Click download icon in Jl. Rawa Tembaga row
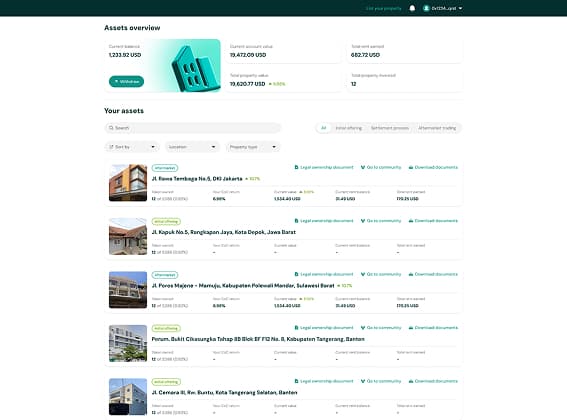Image resolution: width=567 pixels, height=420 pixels. 411,167
